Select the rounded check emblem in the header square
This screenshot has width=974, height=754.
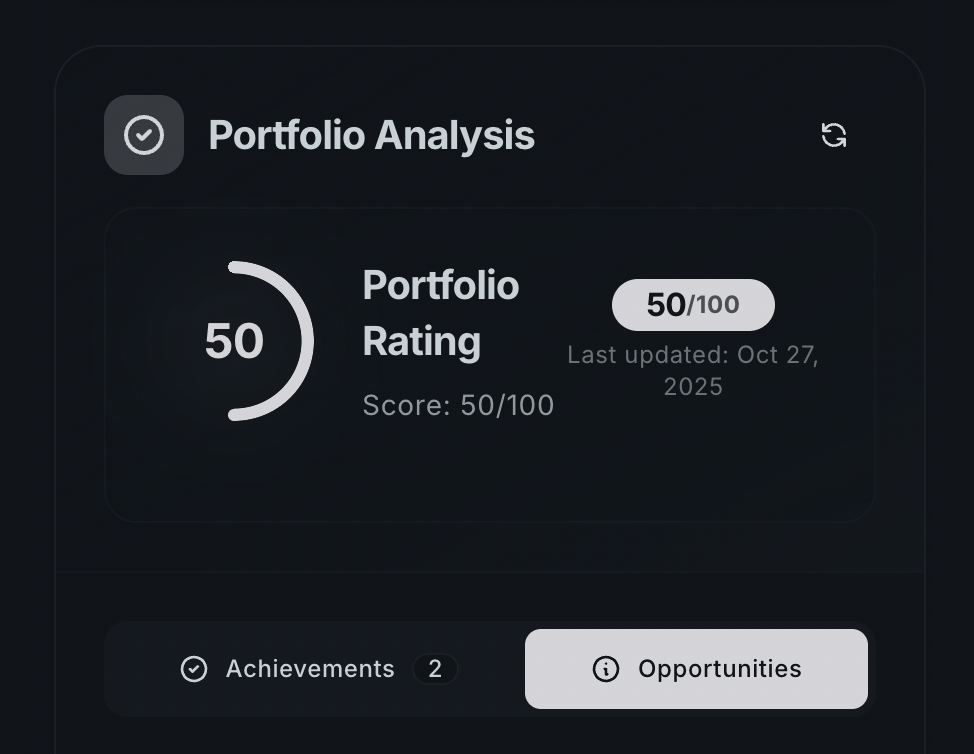pyautogui.click(x=144, y=134)
